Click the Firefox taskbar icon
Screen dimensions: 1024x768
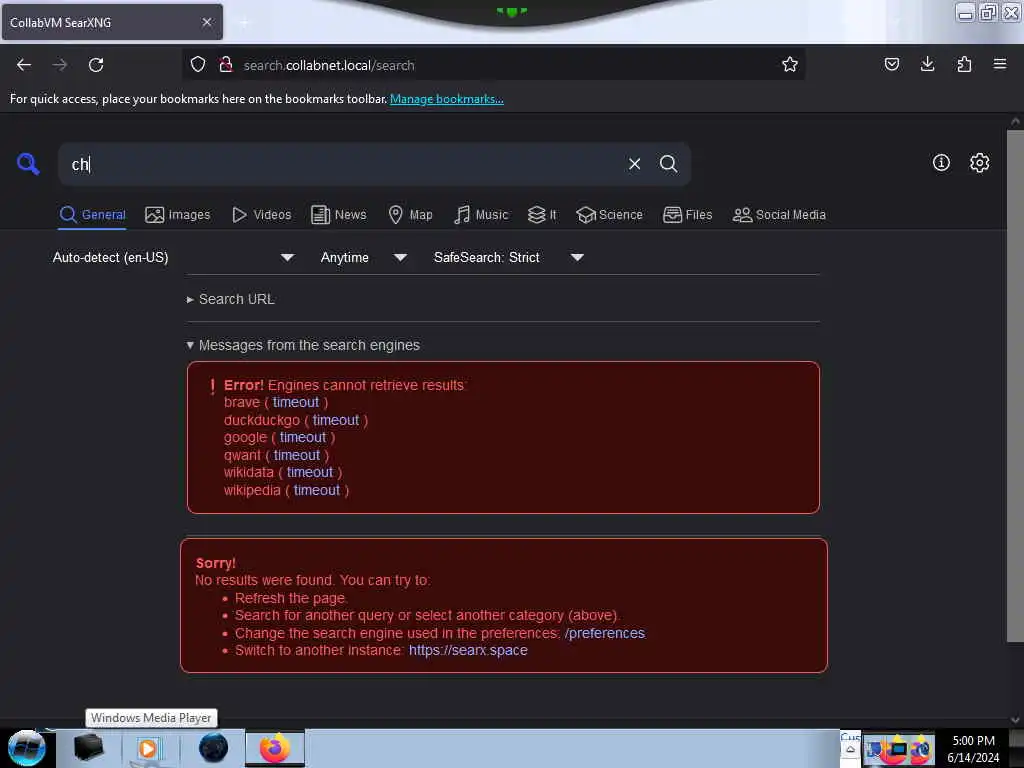click(275, 748)
